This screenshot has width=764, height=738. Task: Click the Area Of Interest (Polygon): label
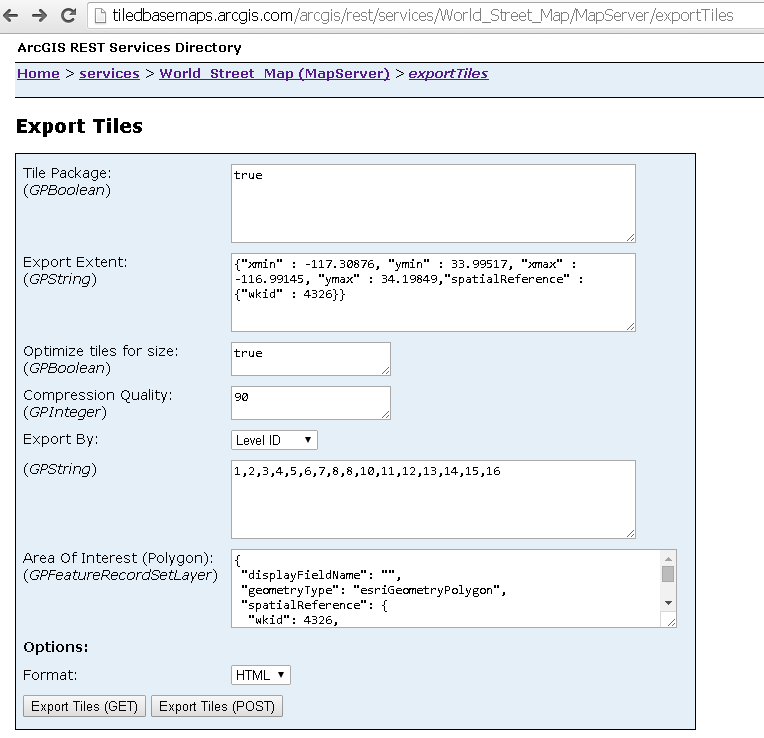point(118,558)
